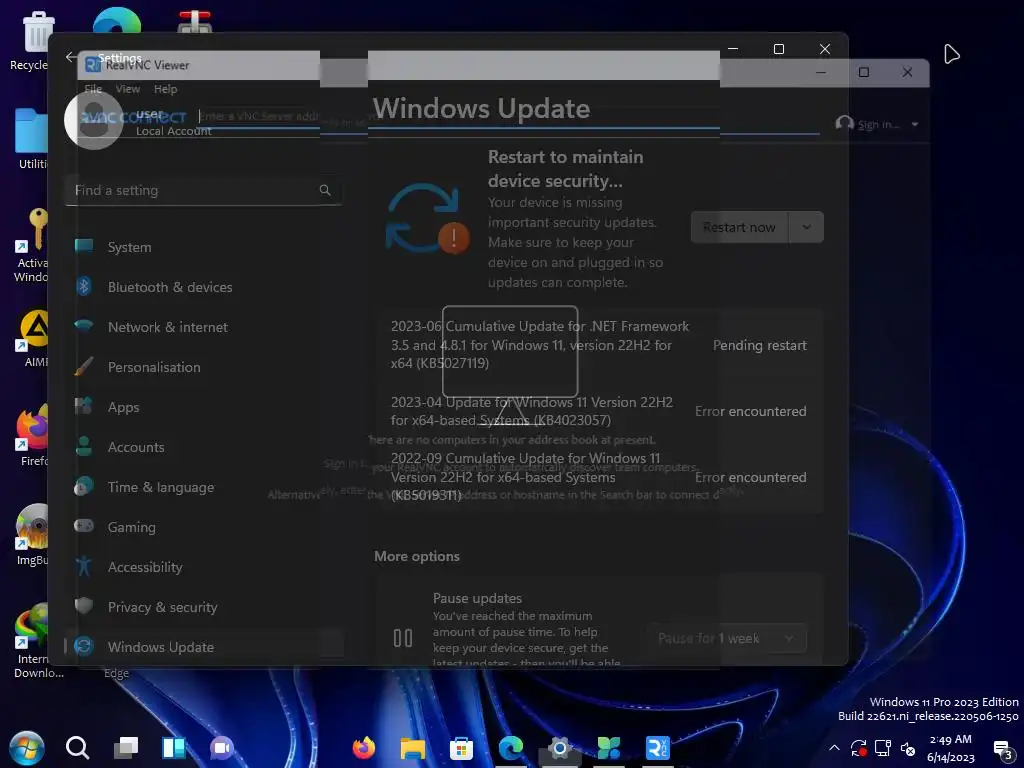This screenshot has height=768, width=1024.
Task: Launch Microsoft Edge from the taskbar
Action: point(511,747)
